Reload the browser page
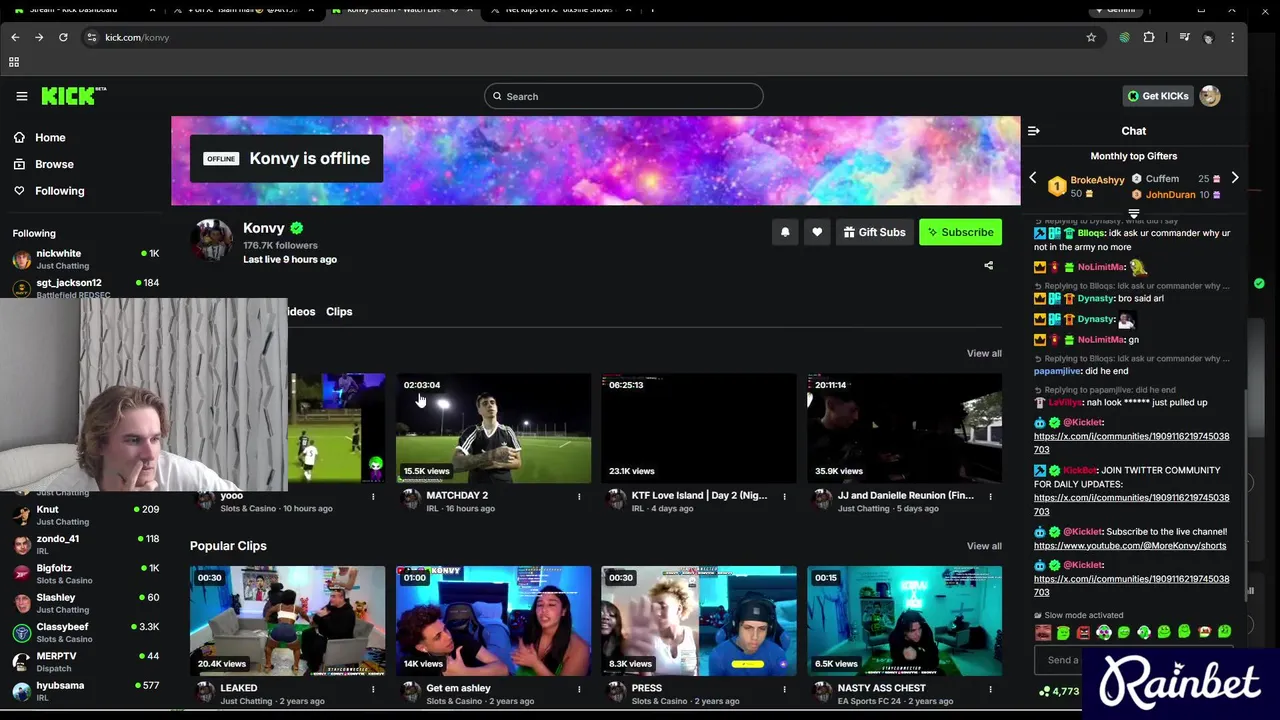 [63, 37]
